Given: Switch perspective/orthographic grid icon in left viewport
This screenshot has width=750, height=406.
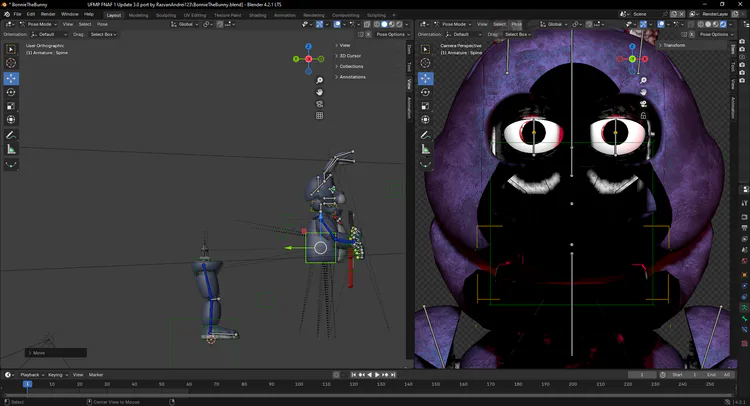Looking at the screenshot, I should [x=320, y=116].
